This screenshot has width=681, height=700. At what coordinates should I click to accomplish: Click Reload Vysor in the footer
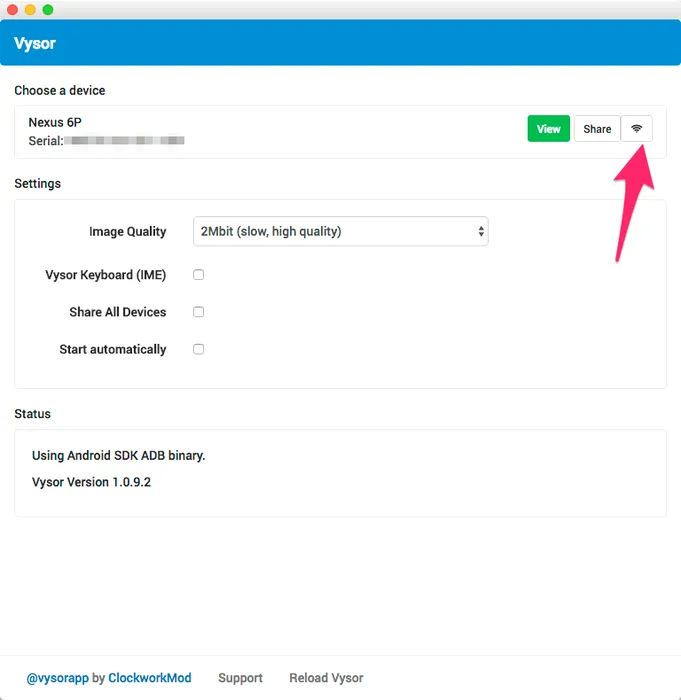[326, 678]
